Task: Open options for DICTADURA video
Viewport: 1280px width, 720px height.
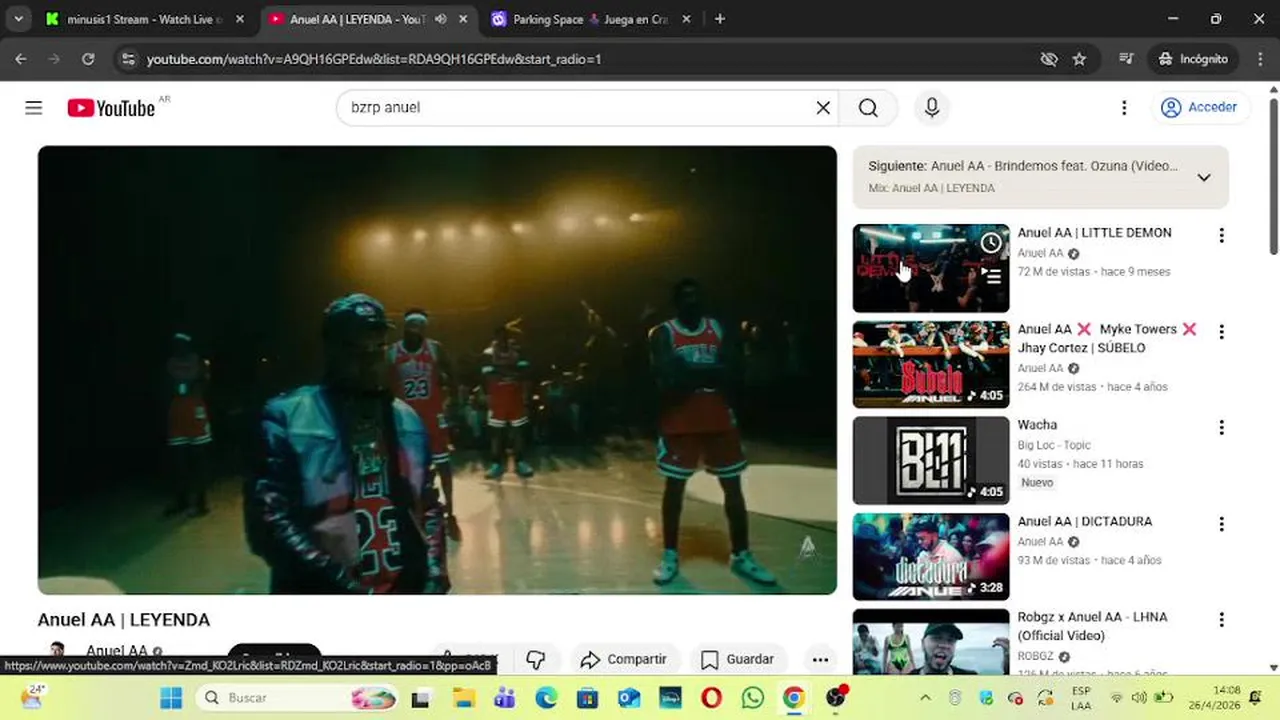Action: (1221, 524)
